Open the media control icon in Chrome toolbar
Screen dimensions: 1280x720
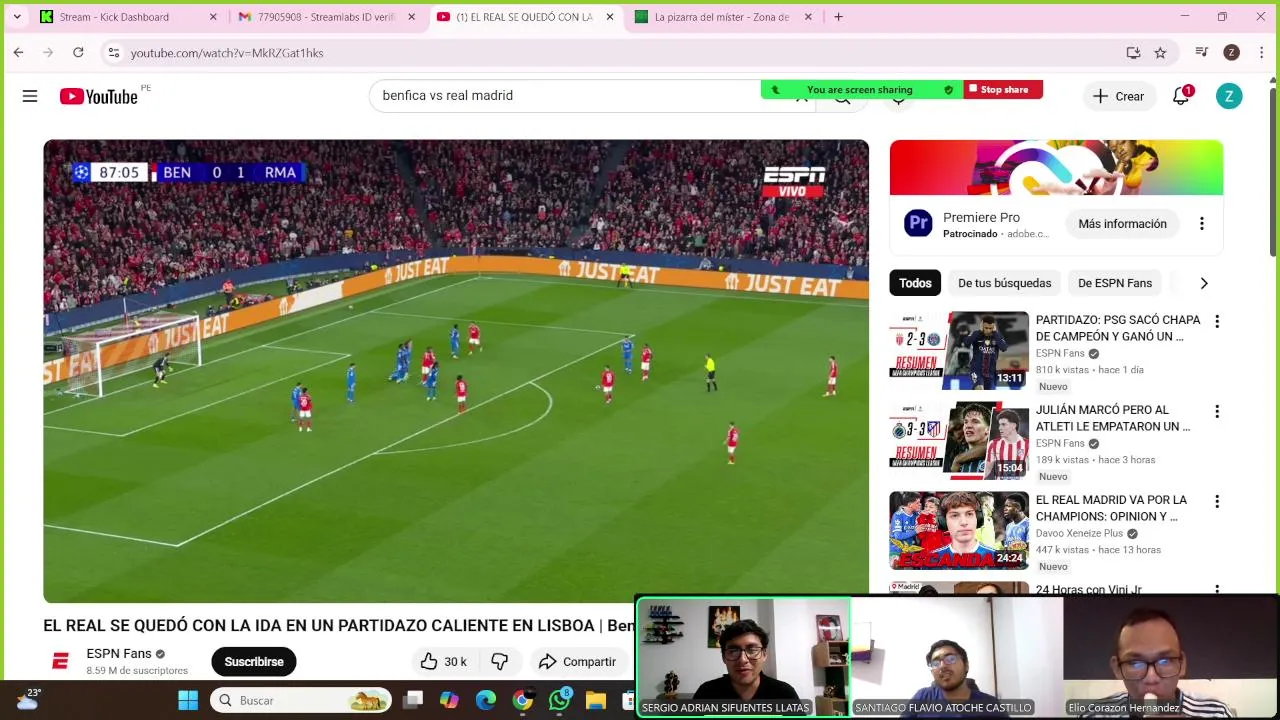pyautogui.click(x=1202, y=53)
